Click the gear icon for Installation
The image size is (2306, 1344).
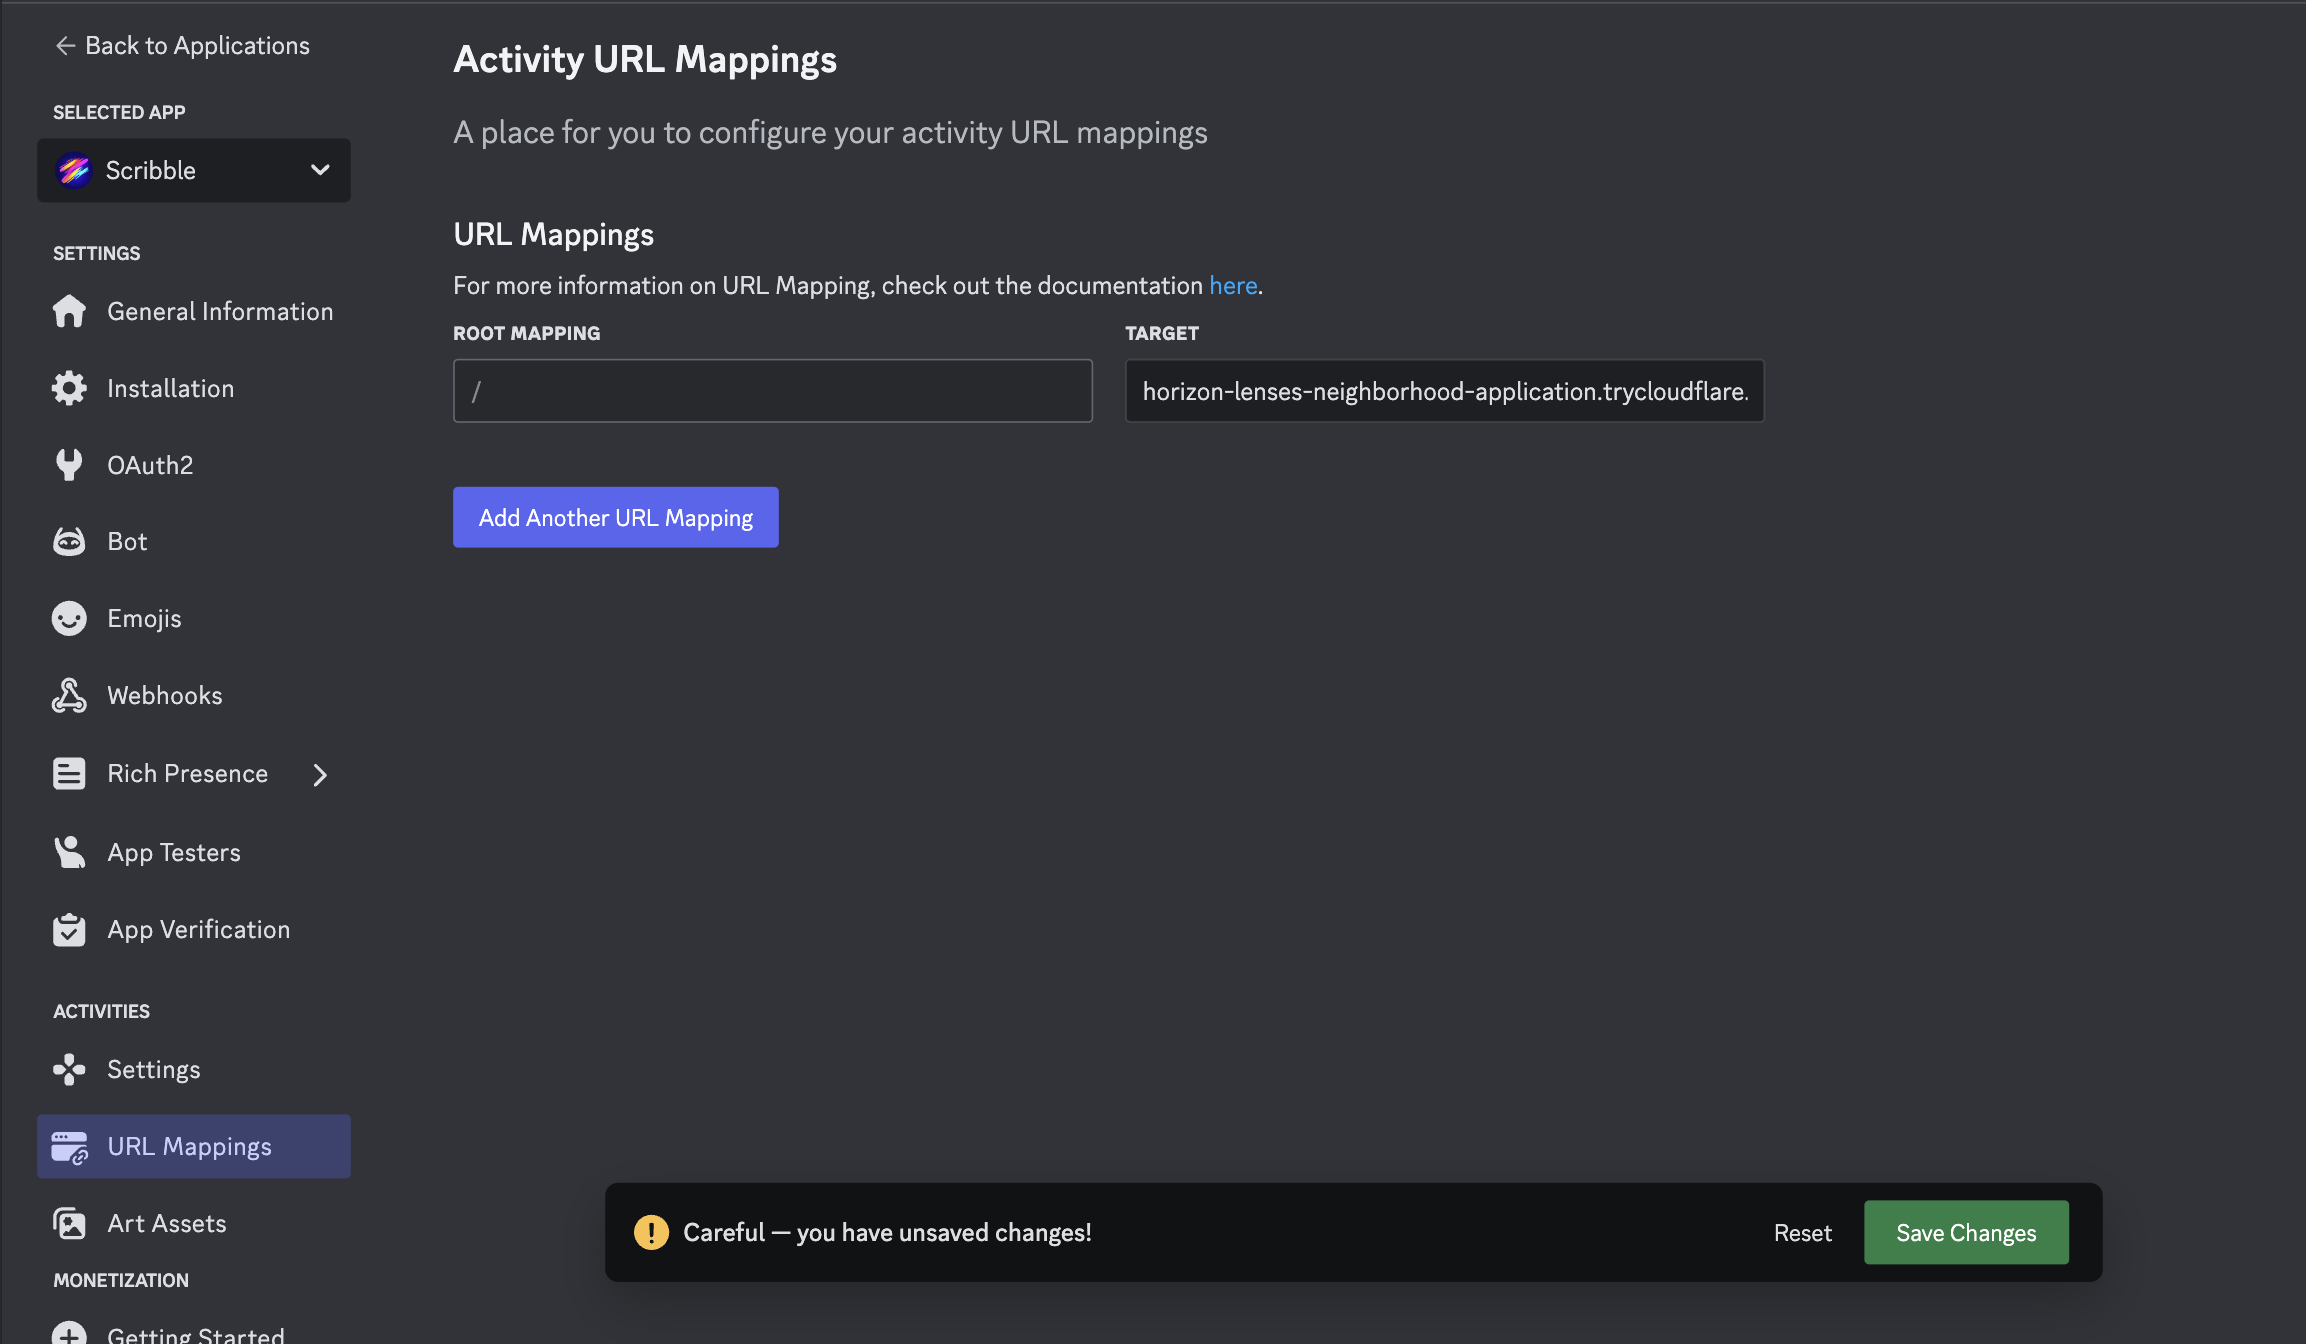[69, 388]
